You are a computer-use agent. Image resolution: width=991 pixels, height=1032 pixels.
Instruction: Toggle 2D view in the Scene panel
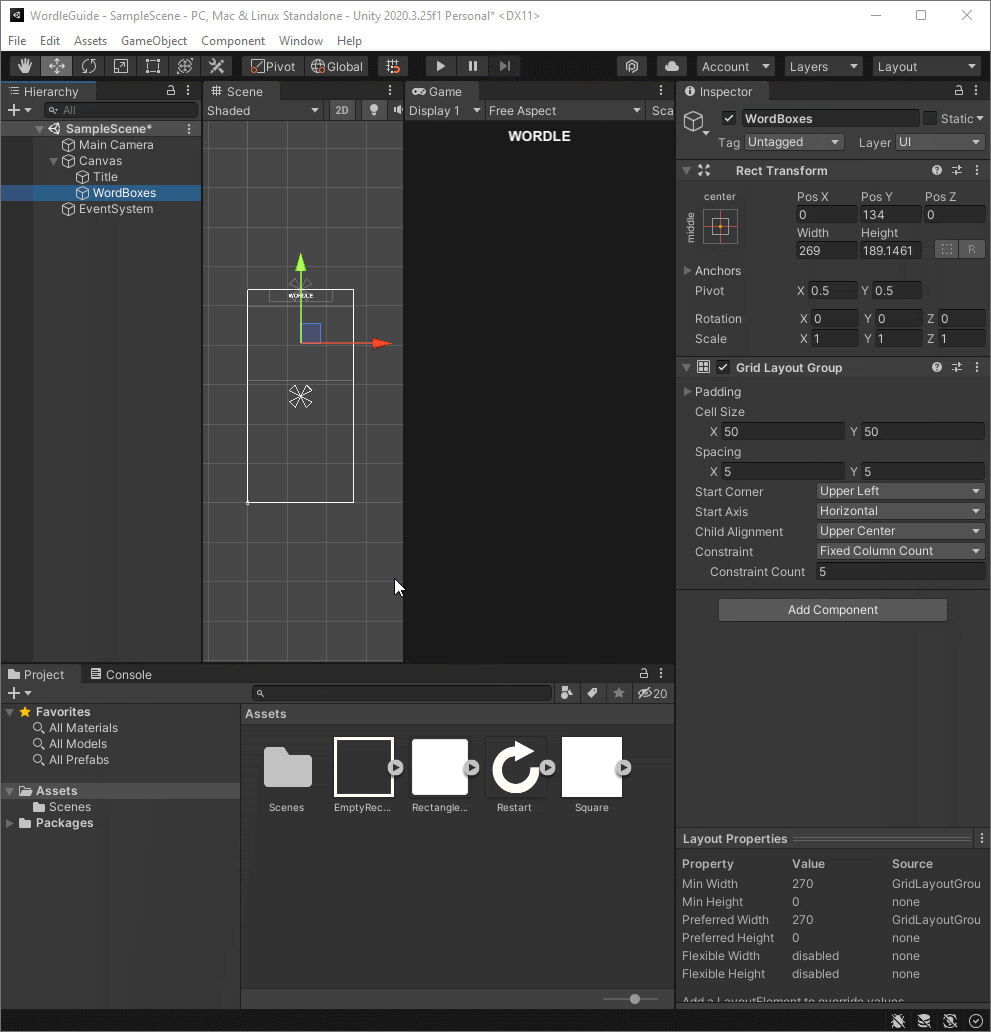tap(342, 110)
